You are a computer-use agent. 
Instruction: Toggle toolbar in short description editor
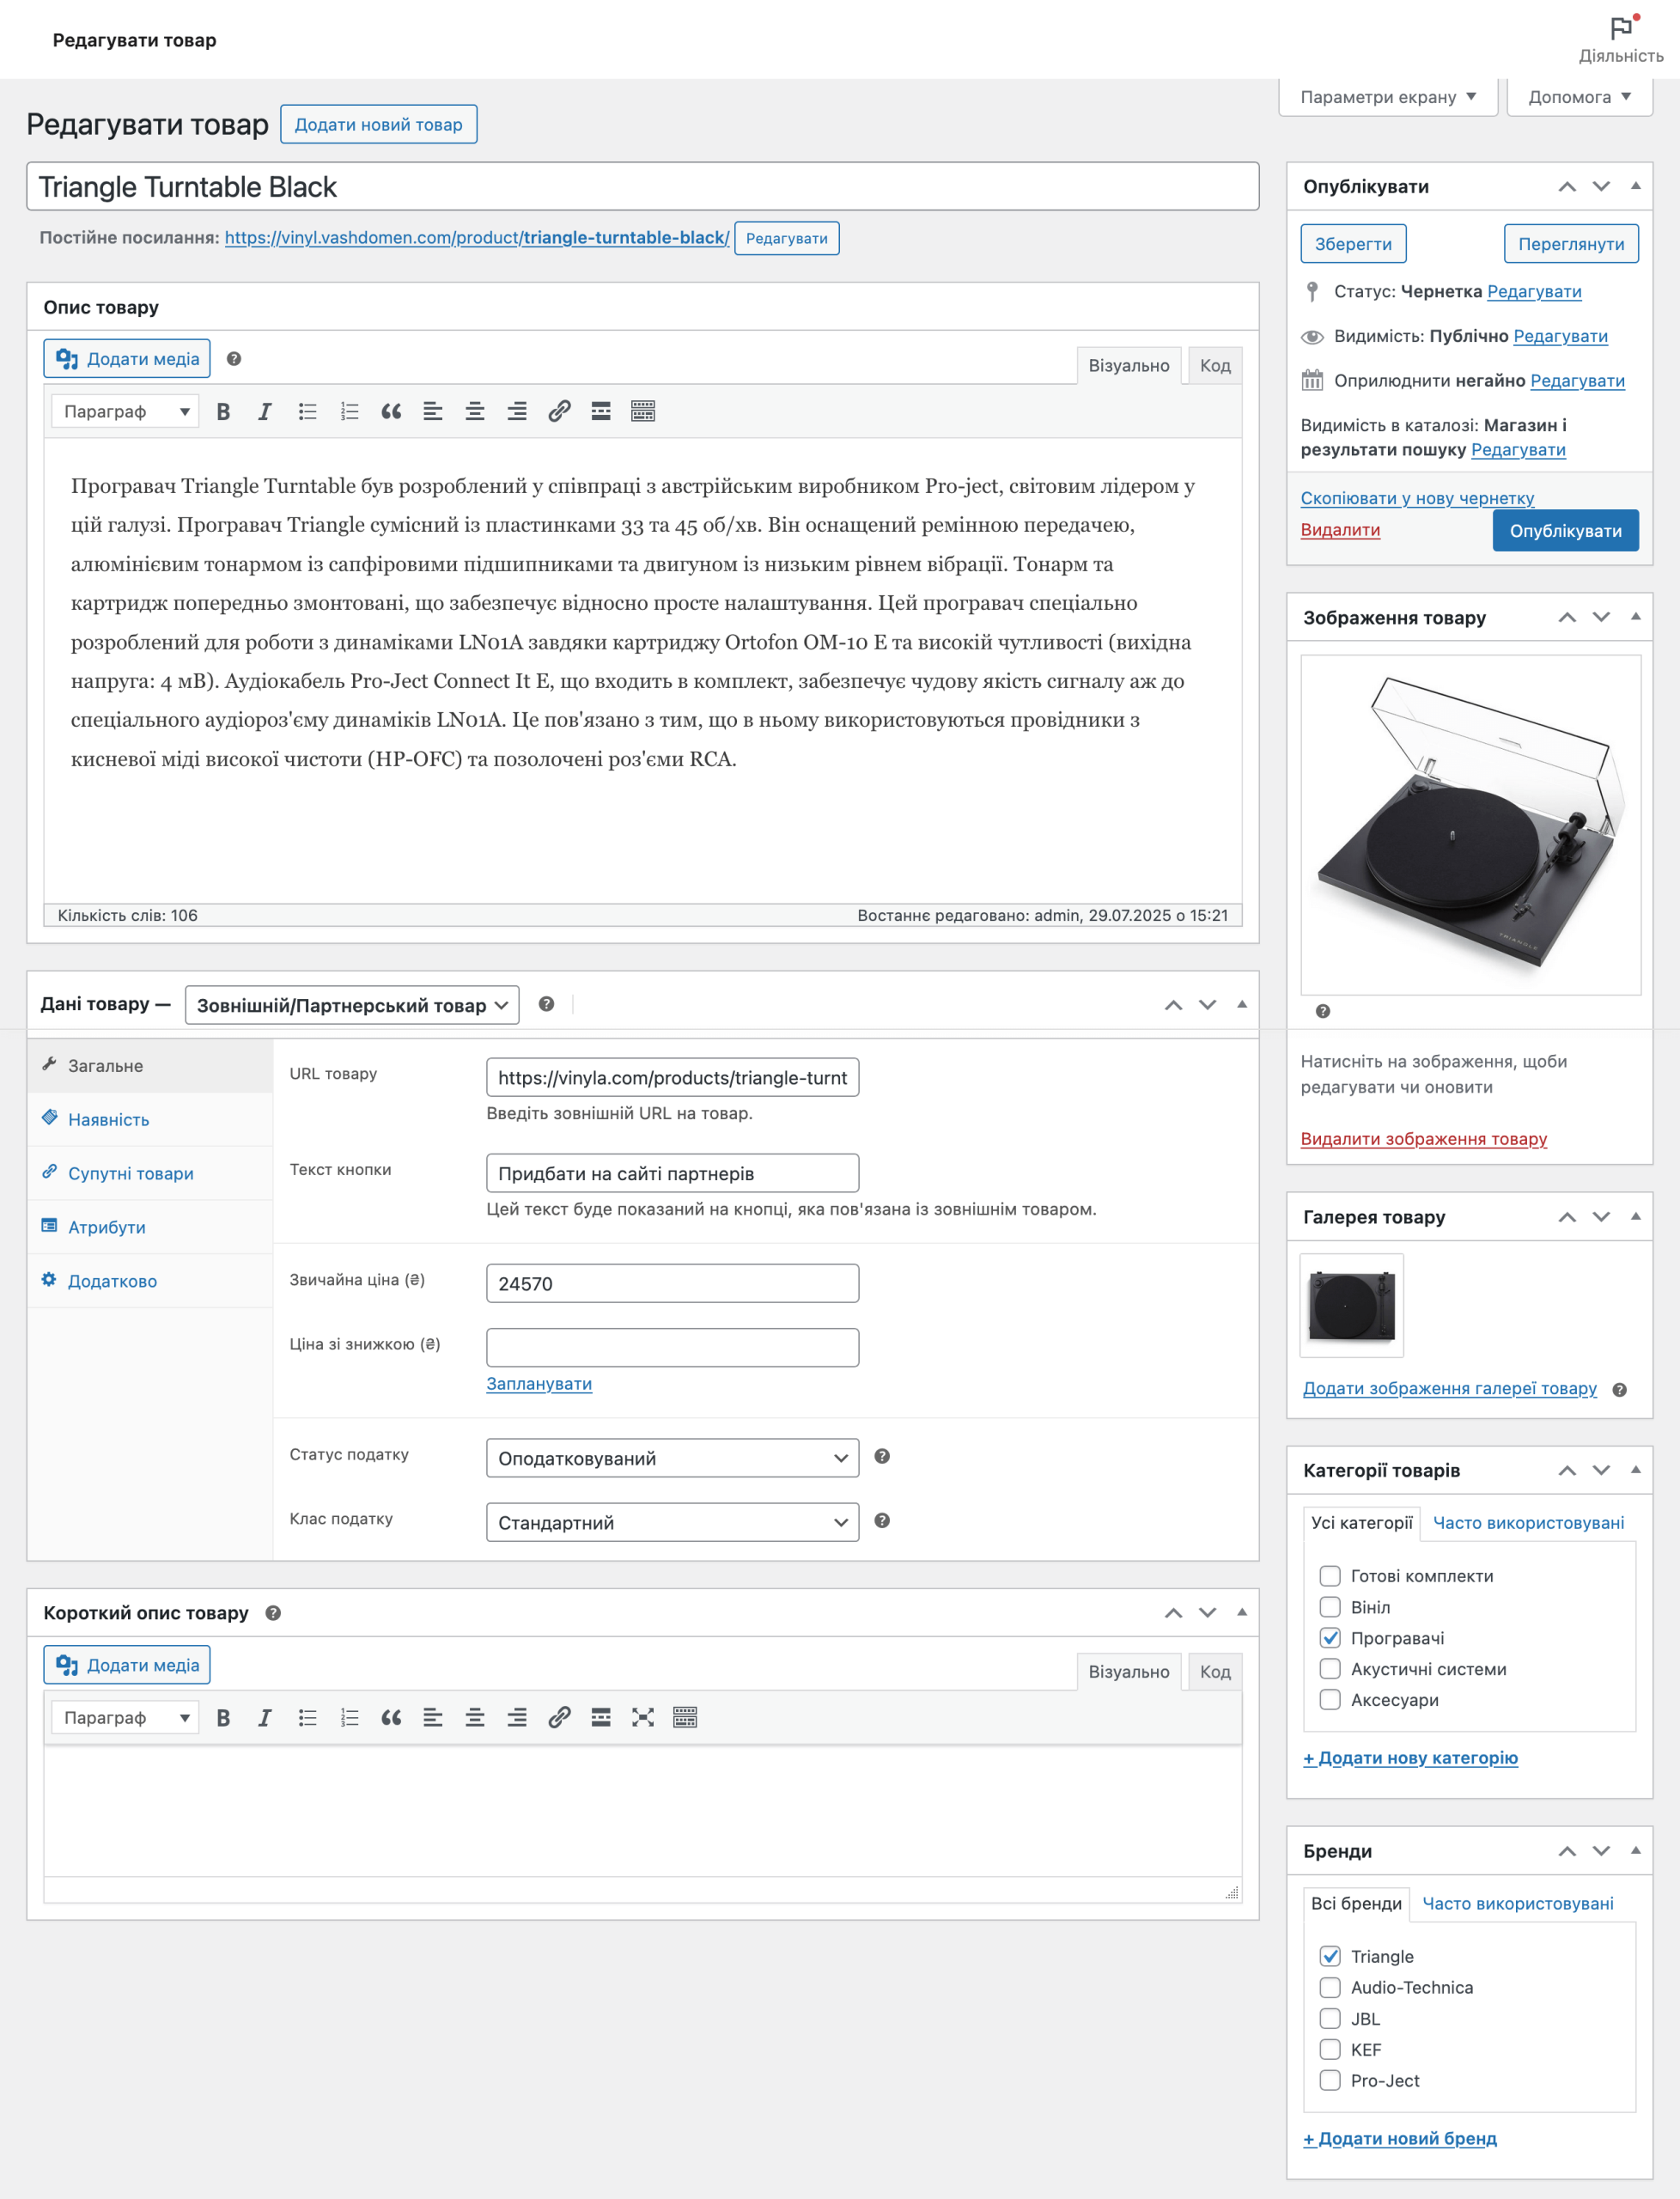[685, 1717]
